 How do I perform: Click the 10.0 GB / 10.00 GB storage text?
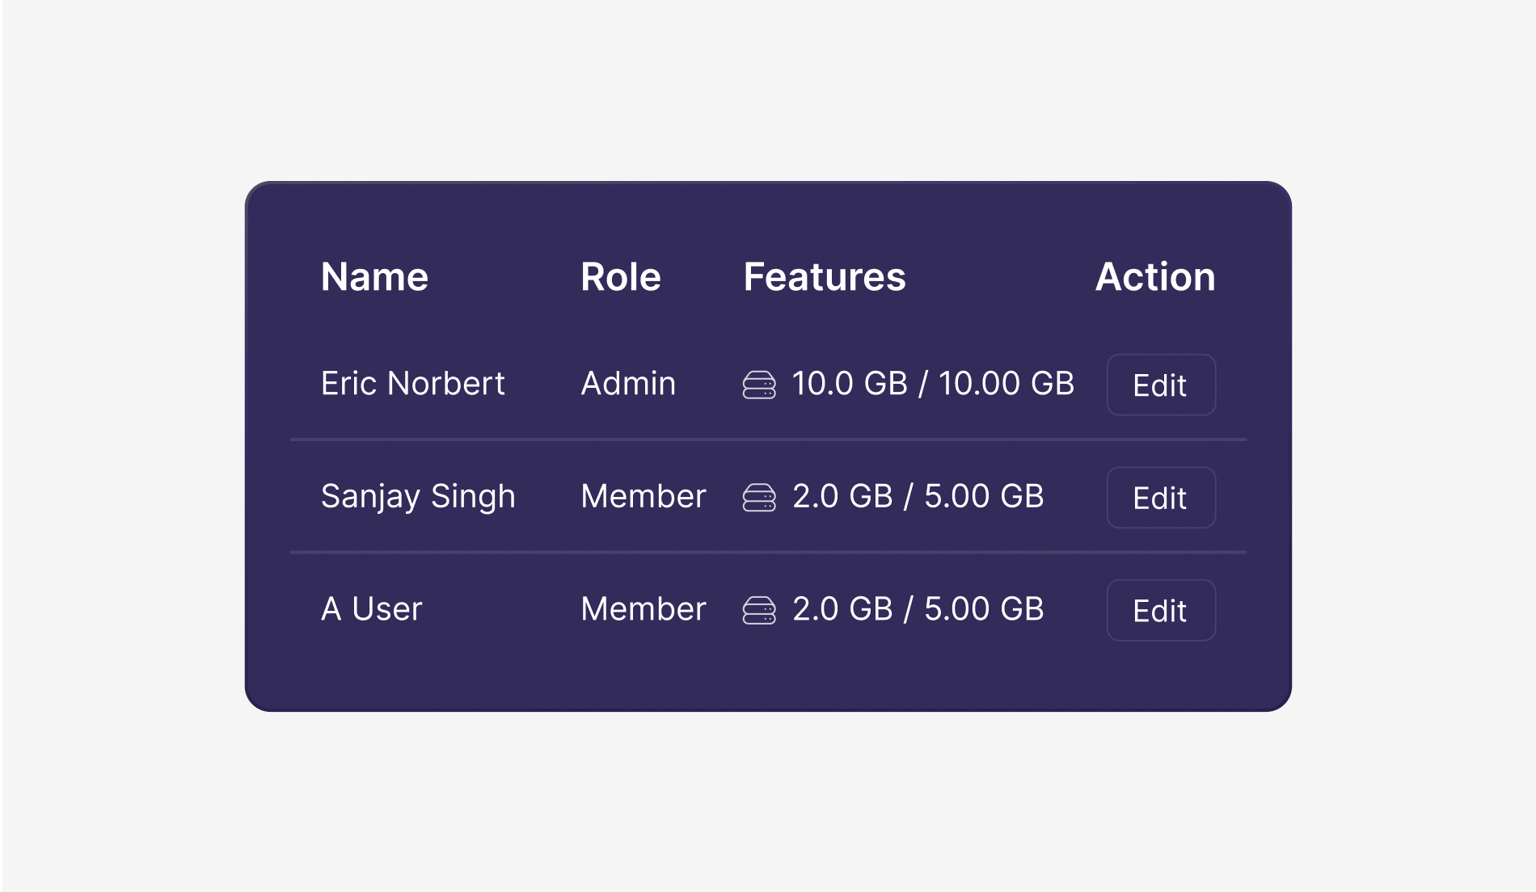coord(932,384)
